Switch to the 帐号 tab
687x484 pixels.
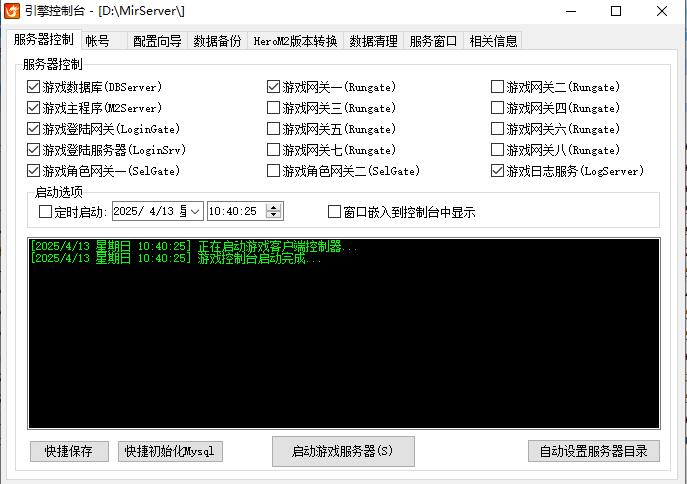point(103,41)
